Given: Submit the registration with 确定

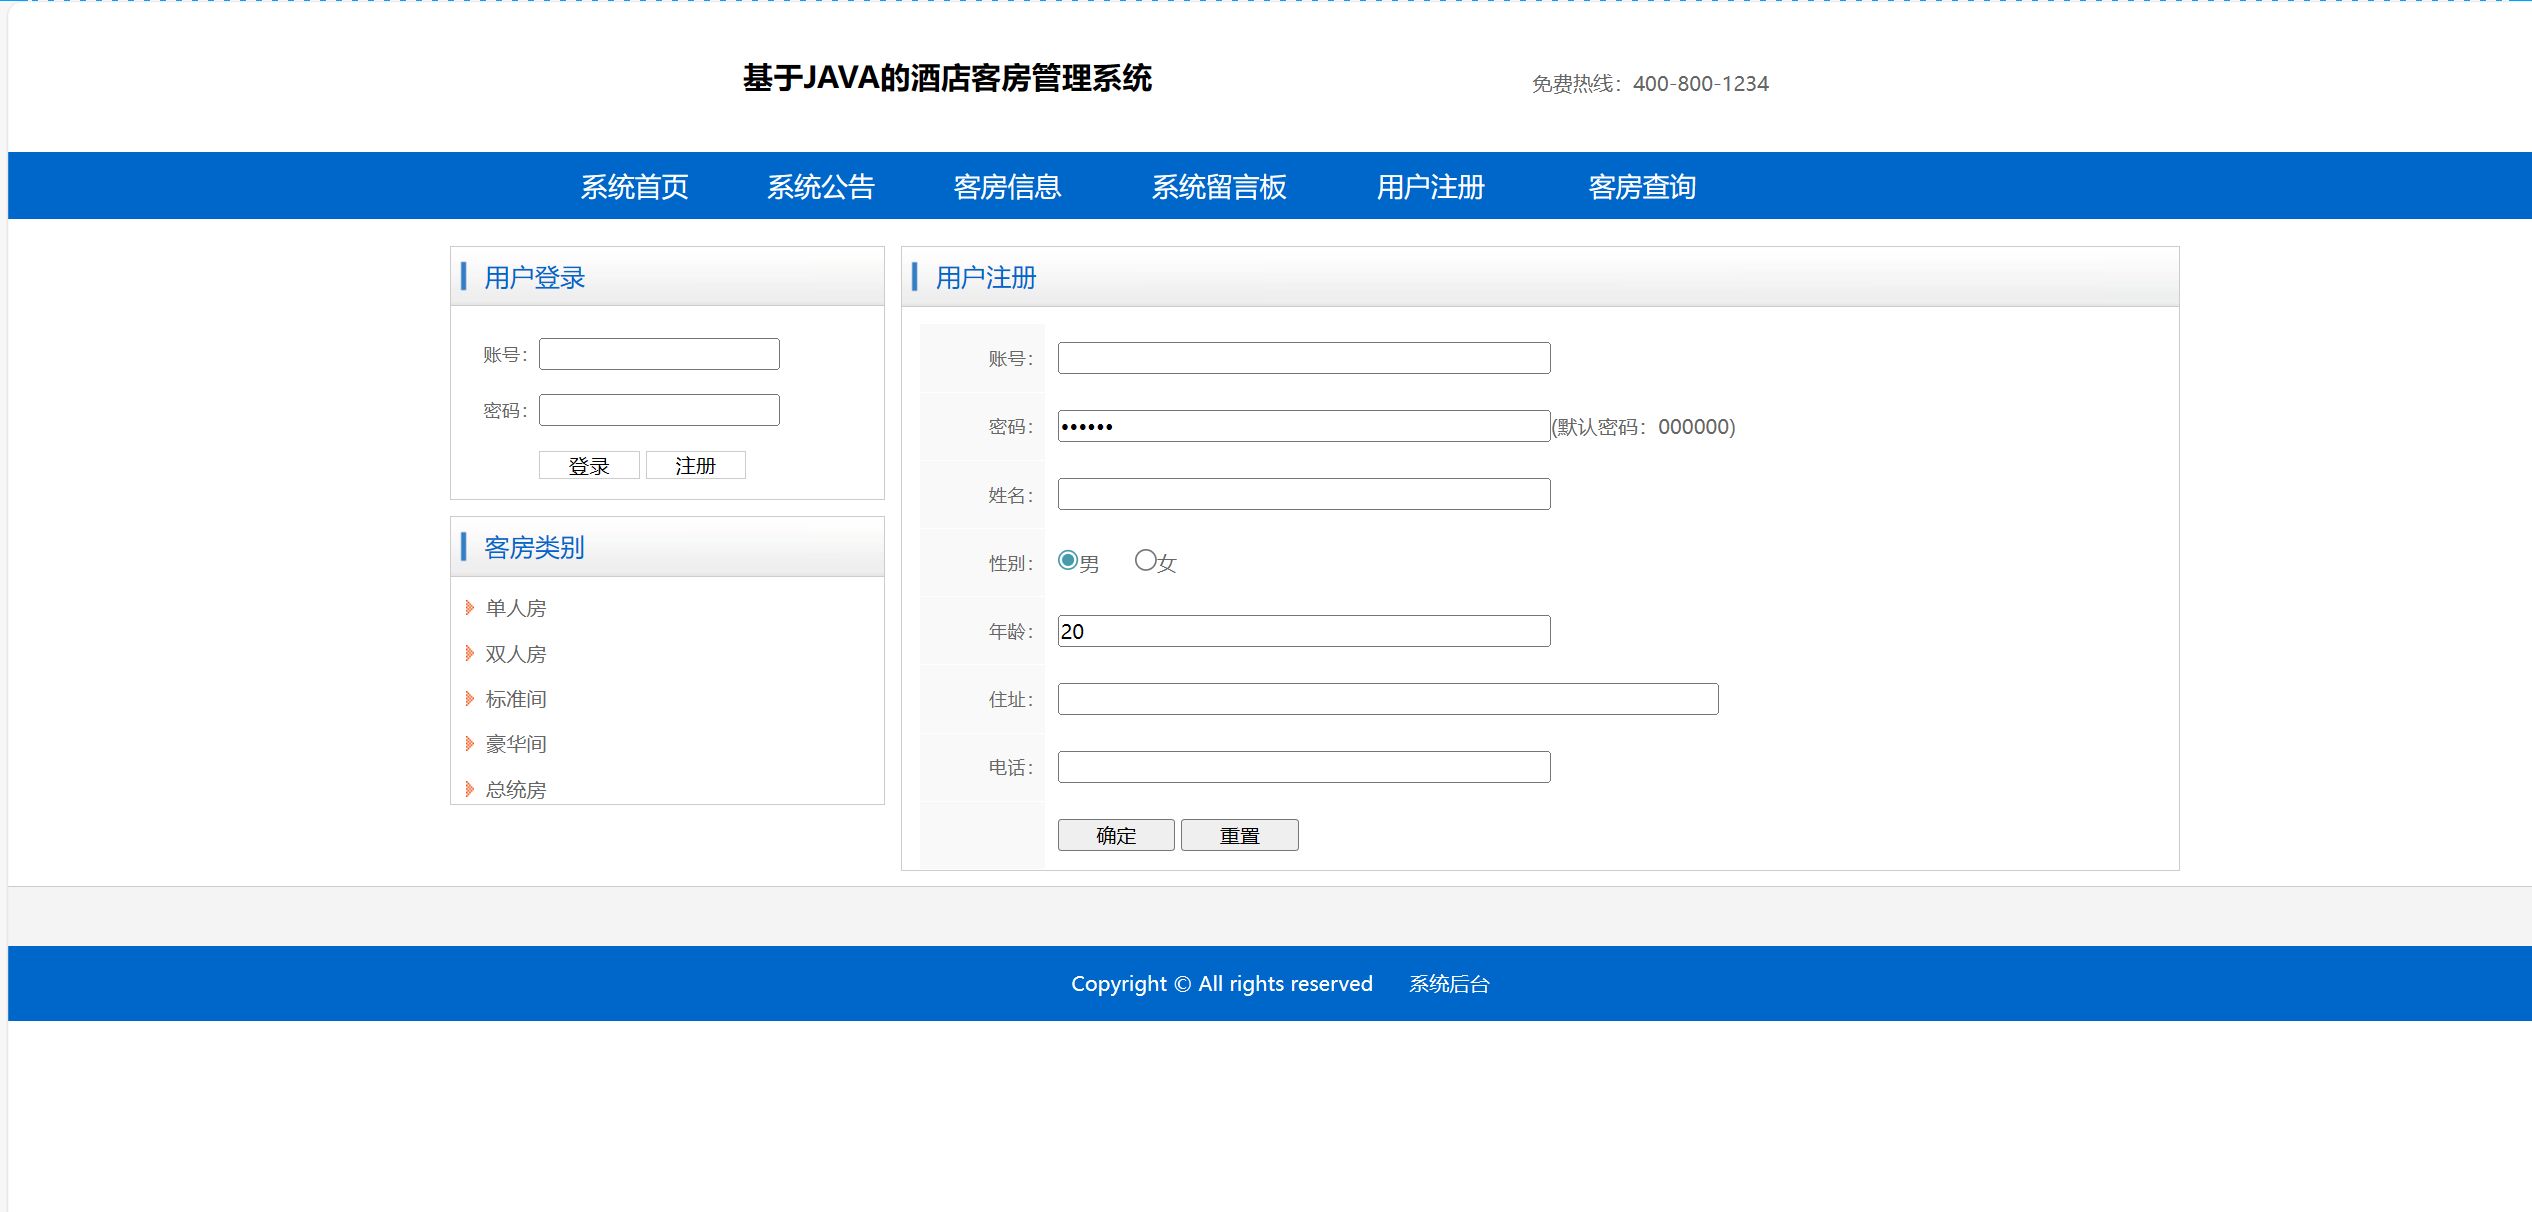Looking at the screenshot, I should 1116,835.
